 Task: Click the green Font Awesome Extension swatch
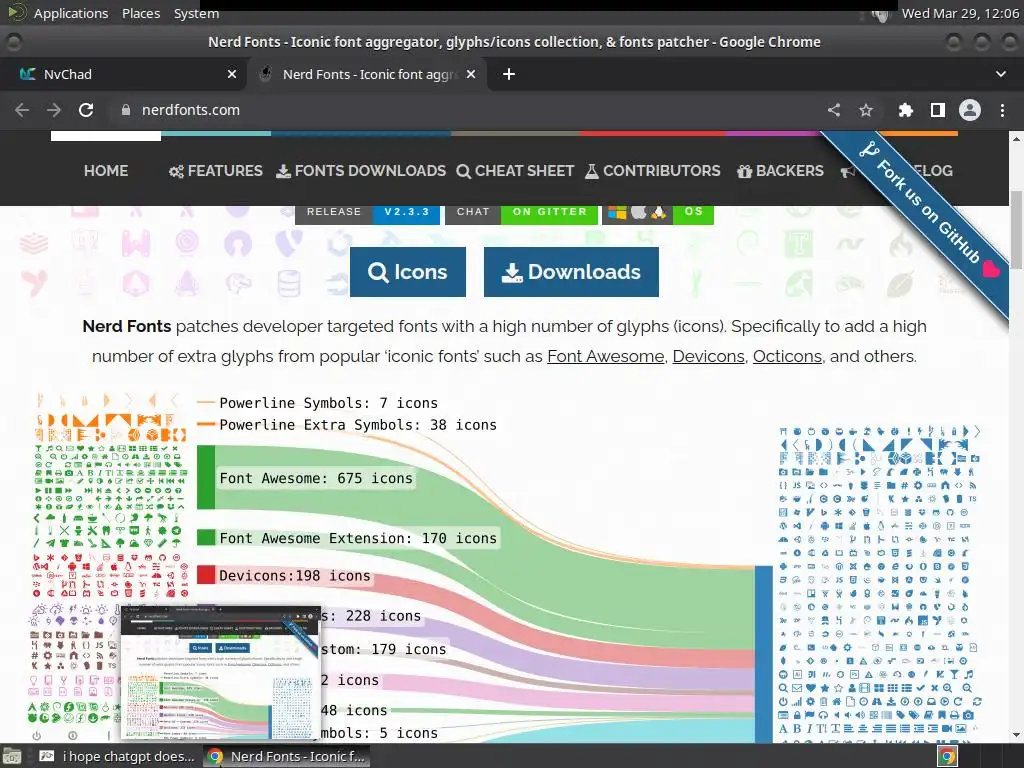click(206, 537)
